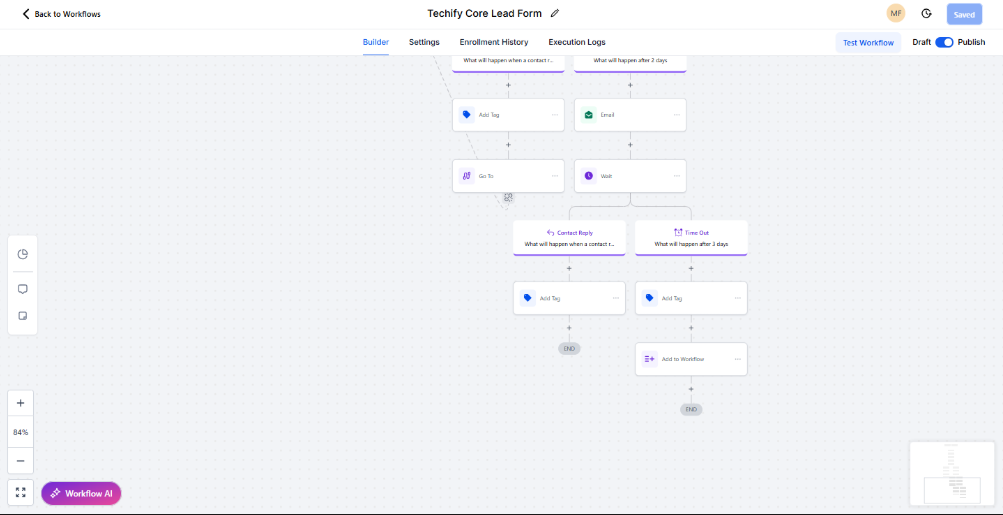Open the MF user avatar

(896, 13)
